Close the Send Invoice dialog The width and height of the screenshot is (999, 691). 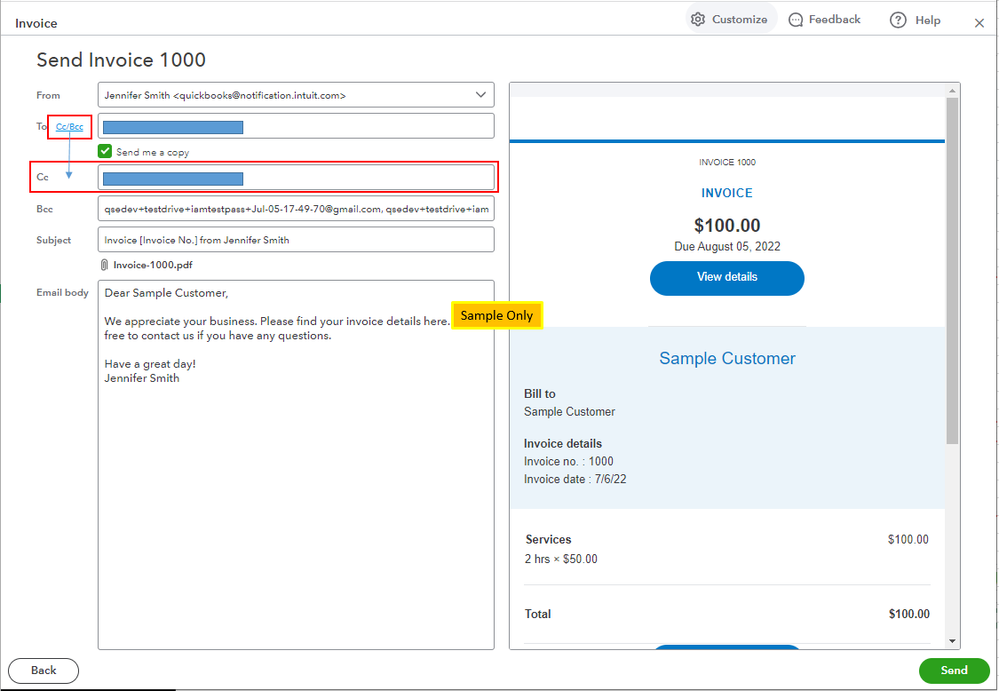(979, 23)
